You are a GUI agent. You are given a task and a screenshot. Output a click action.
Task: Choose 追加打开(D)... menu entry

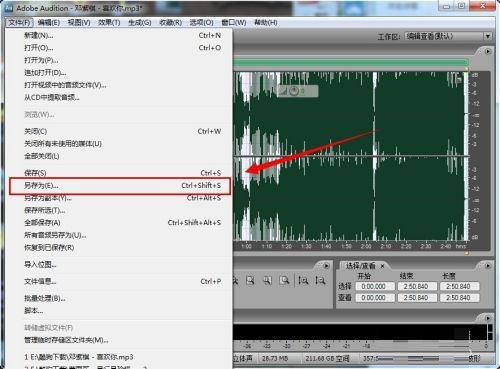click(x=120, y=73)
